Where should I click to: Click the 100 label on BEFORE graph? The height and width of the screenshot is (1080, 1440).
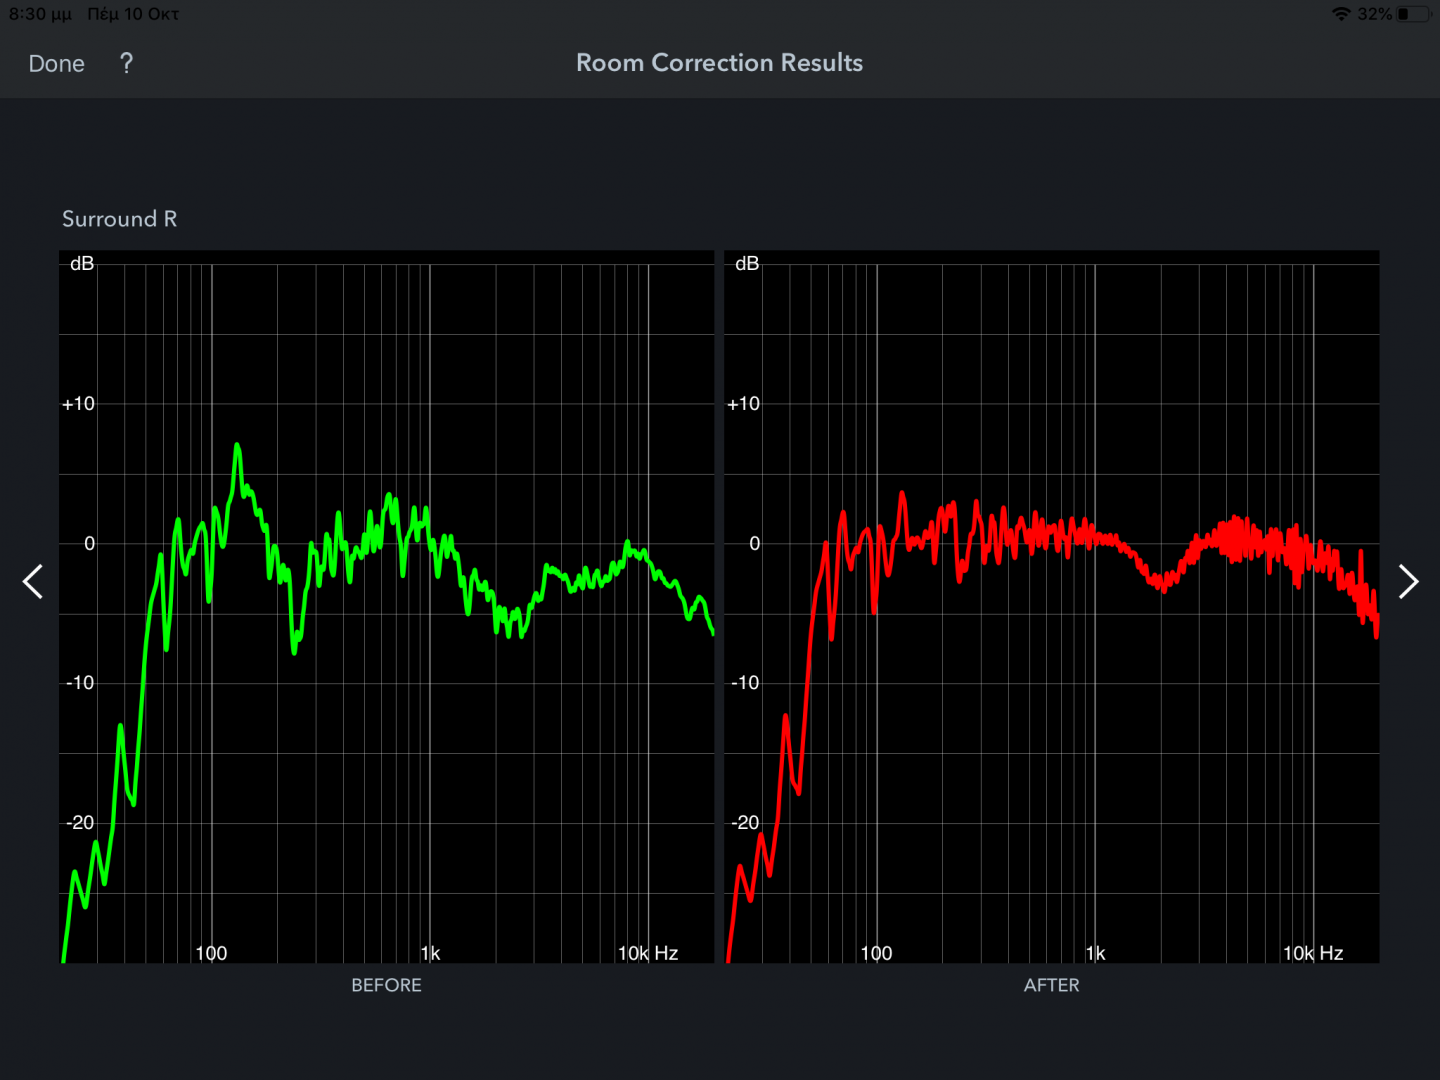click(x=211, y=953)
